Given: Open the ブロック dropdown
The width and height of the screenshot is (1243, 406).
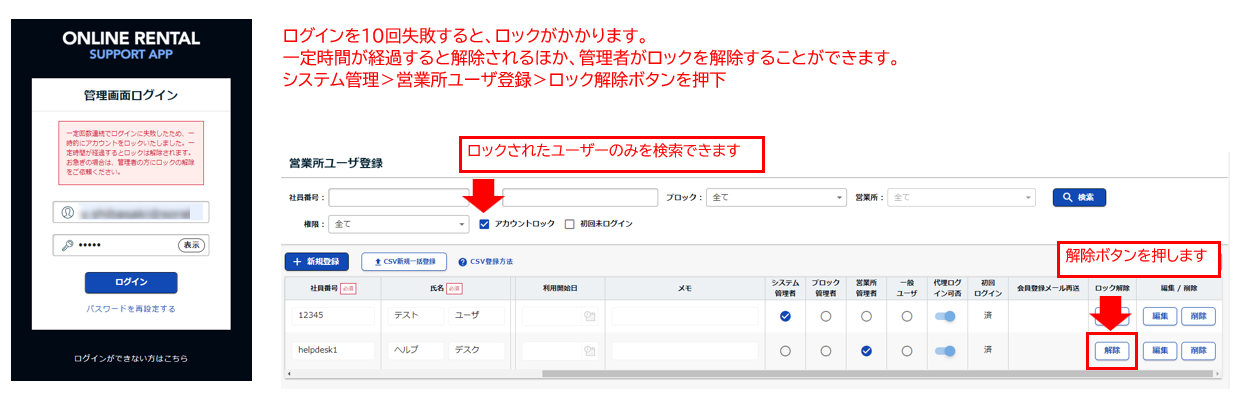Looking at the screenshot, I should tap(775, 198).
